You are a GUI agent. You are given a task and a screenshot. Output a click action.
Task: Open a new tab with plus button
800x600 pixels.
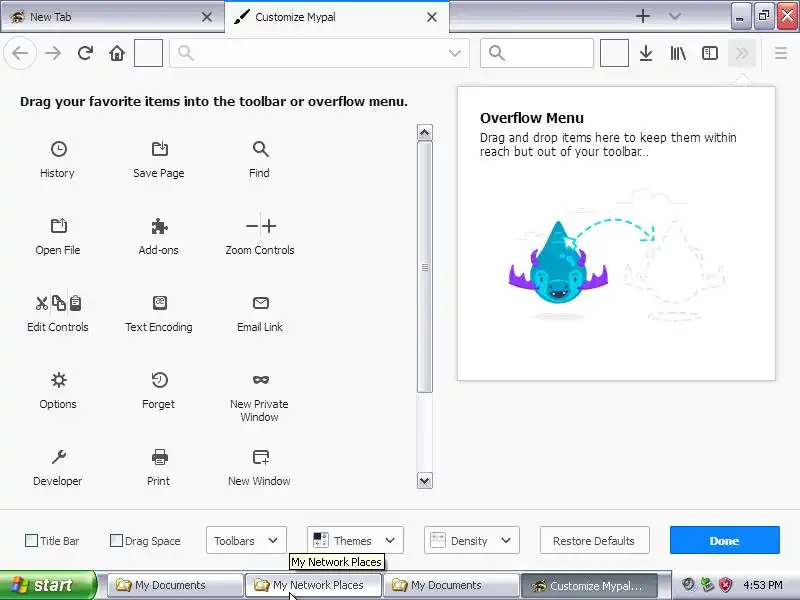click(x=643, y=16)
